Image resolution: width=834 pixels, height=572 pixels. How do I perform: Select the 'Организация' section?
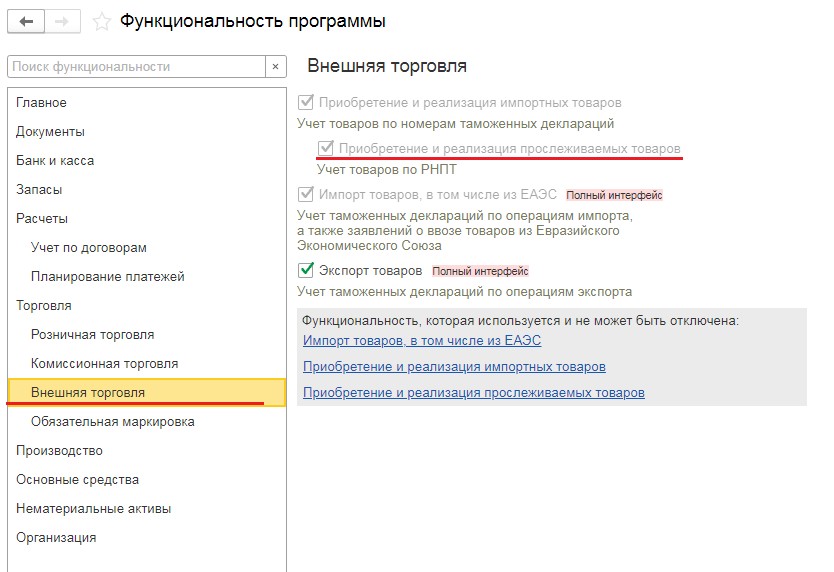(x=56, y=538)
